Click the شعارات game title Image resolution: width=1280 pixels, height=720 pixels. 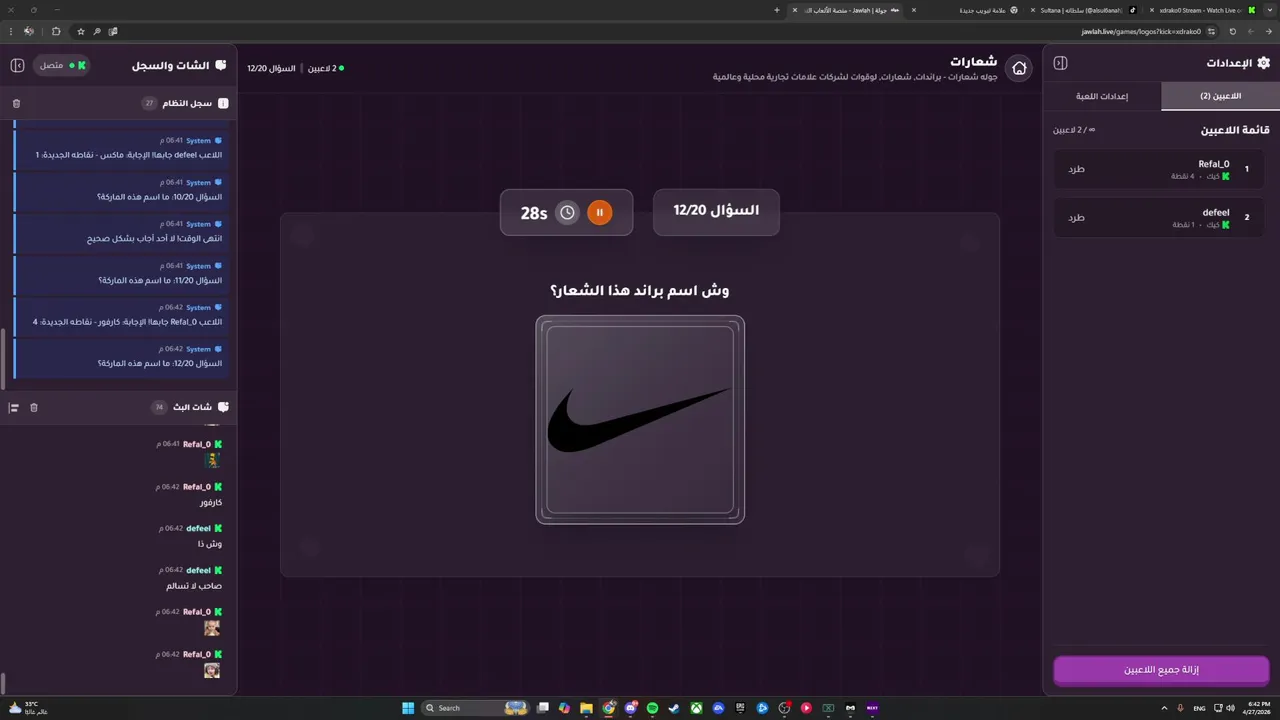973,61
